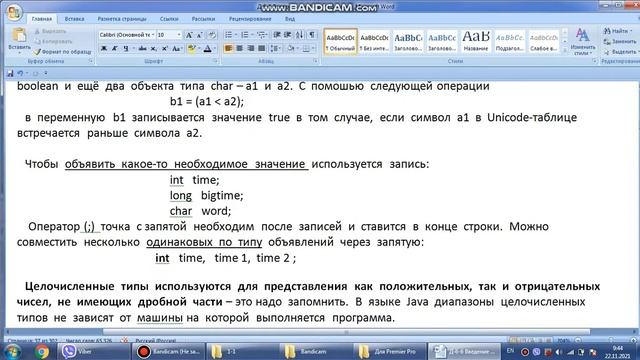The height and width of the screenshot is (360, 640).
Task: Open the Change Case (Aa) dropdown
Action: (x=177, y=49)
